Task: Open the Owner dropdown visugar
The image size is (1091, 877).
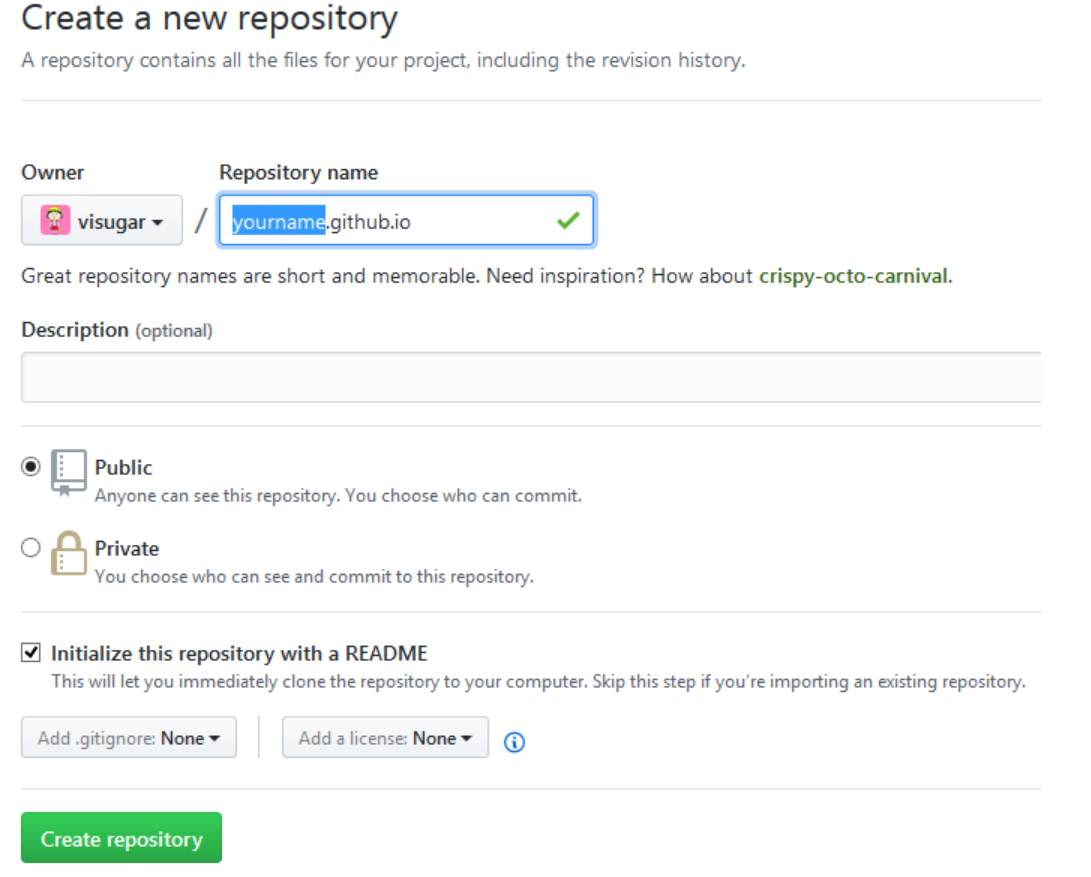Action: pyautogui.click(x=102, y=221)
